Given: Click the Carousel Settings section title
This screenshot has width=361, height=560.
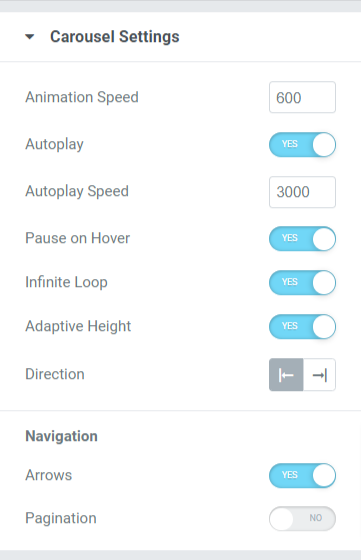Looking at the screenshot, I should [115, 37].
